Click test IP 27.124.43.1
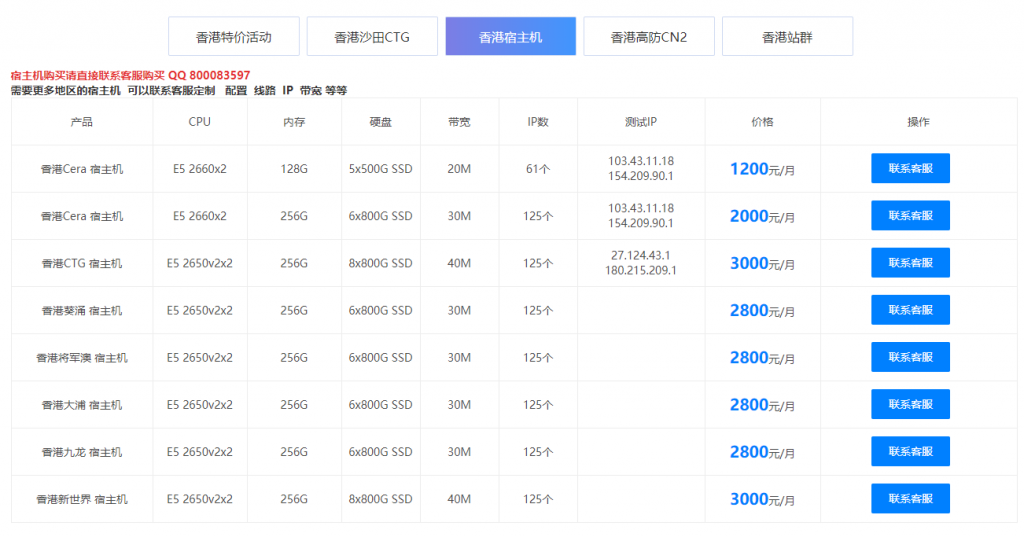The width and height of the screenshot is (1024, 537). coord(640,255)
